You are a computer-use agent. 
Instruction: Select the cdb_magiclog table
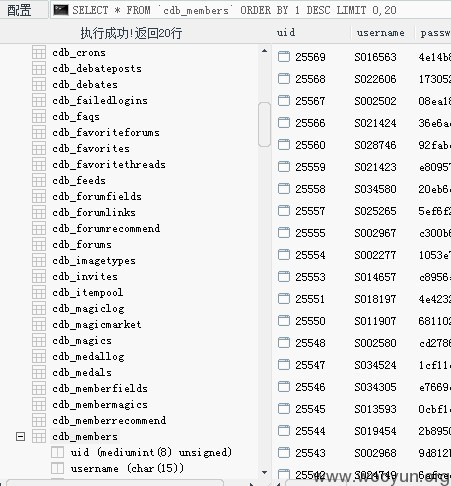coord(88,309)
